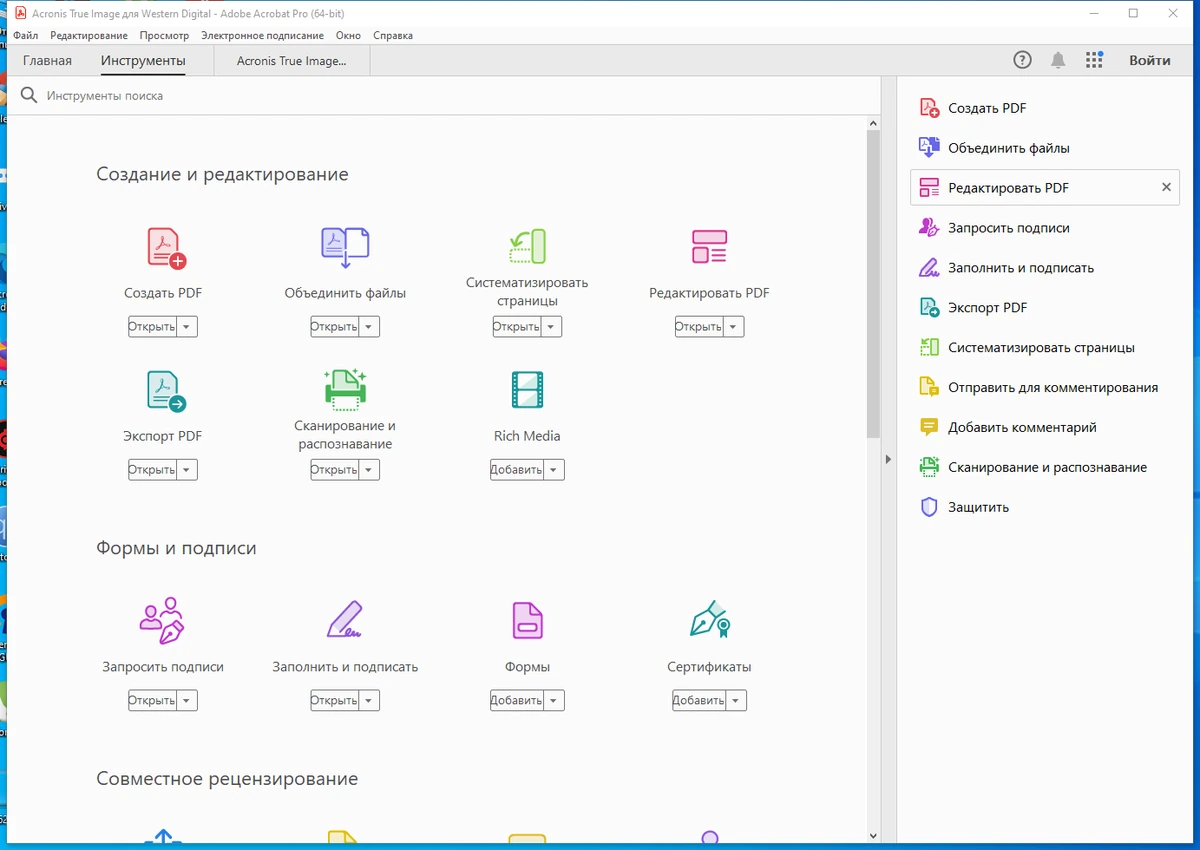Click the Сертификаты fountain pen icon

coord(709,620)
